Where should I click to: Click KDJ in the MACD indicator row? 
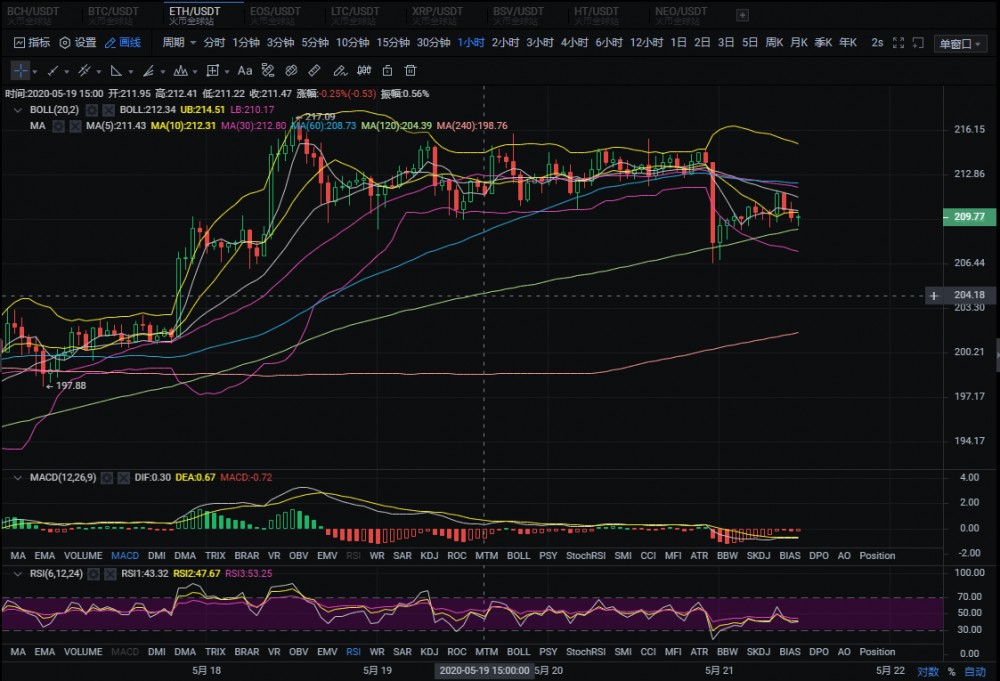pos(429,555)
